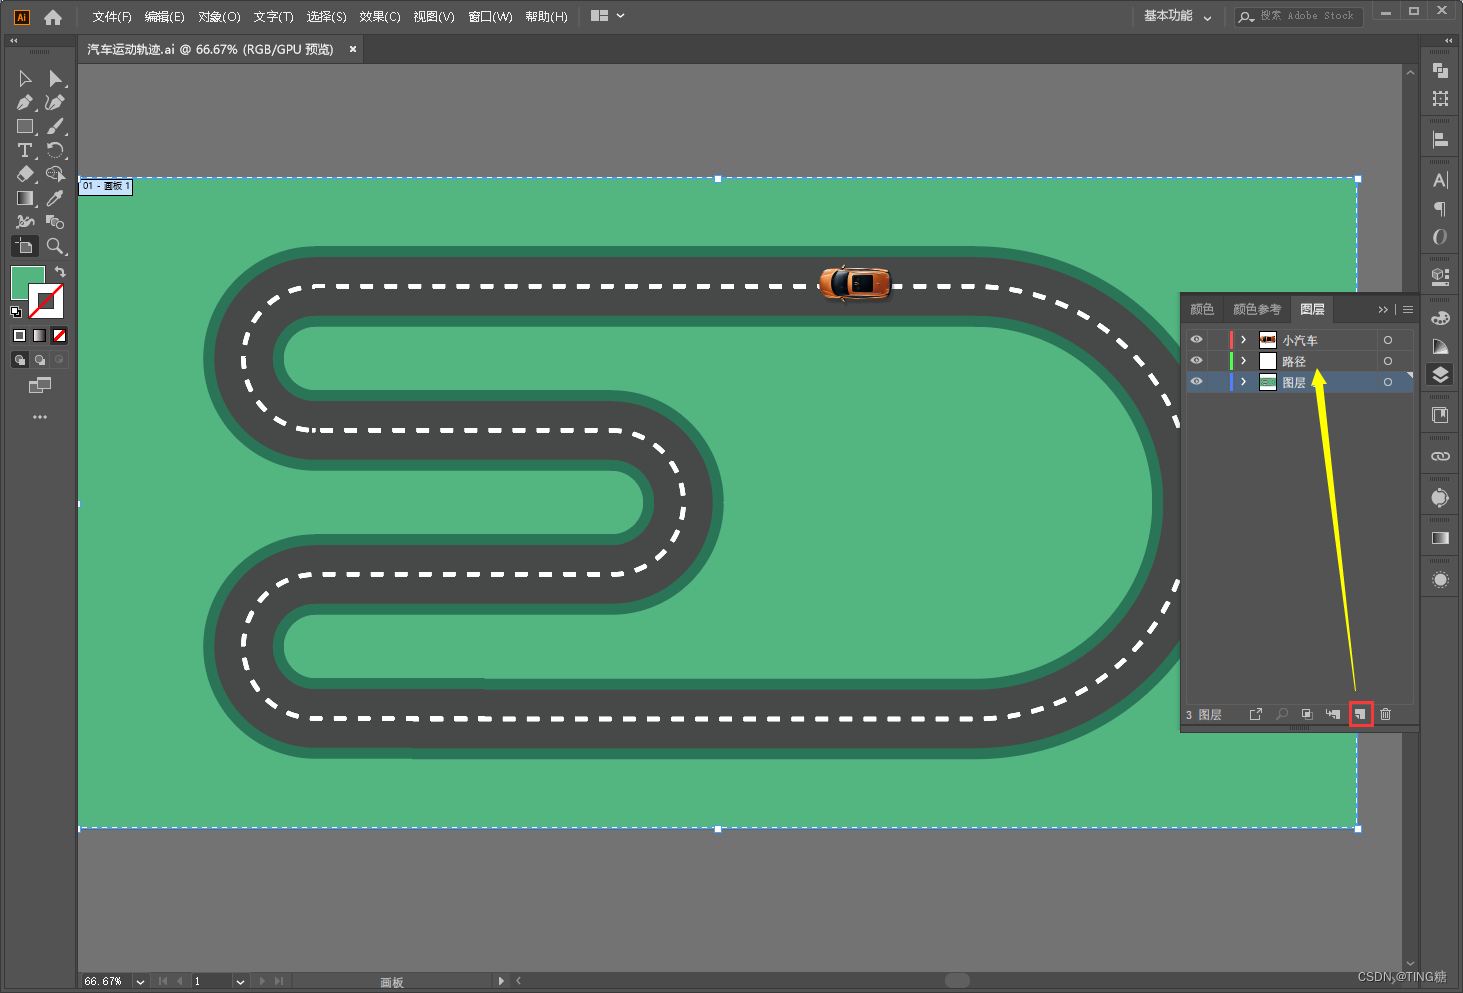
Task: Open 效果(C) menu
Action: point(380,17)
